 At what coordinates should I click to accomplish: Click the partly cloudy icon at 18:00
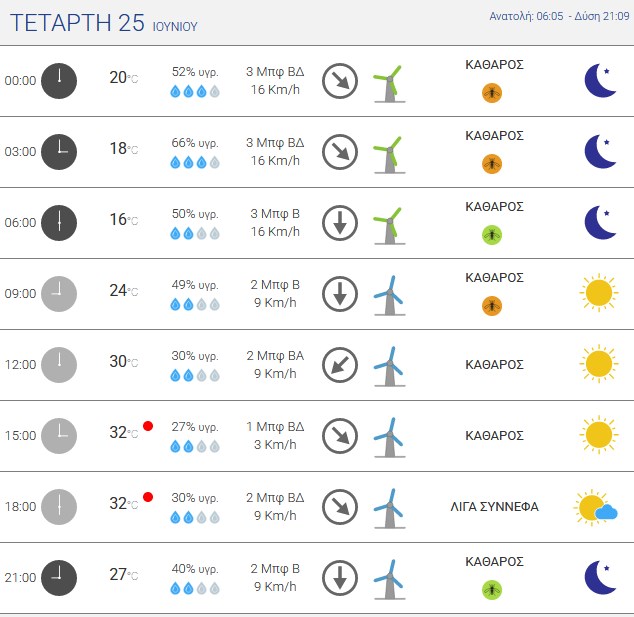tap(596, 507)
